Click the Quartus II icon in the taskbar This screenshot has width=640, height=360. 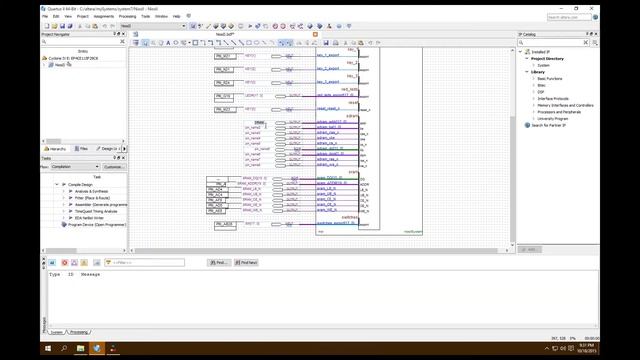coord(97,348)
